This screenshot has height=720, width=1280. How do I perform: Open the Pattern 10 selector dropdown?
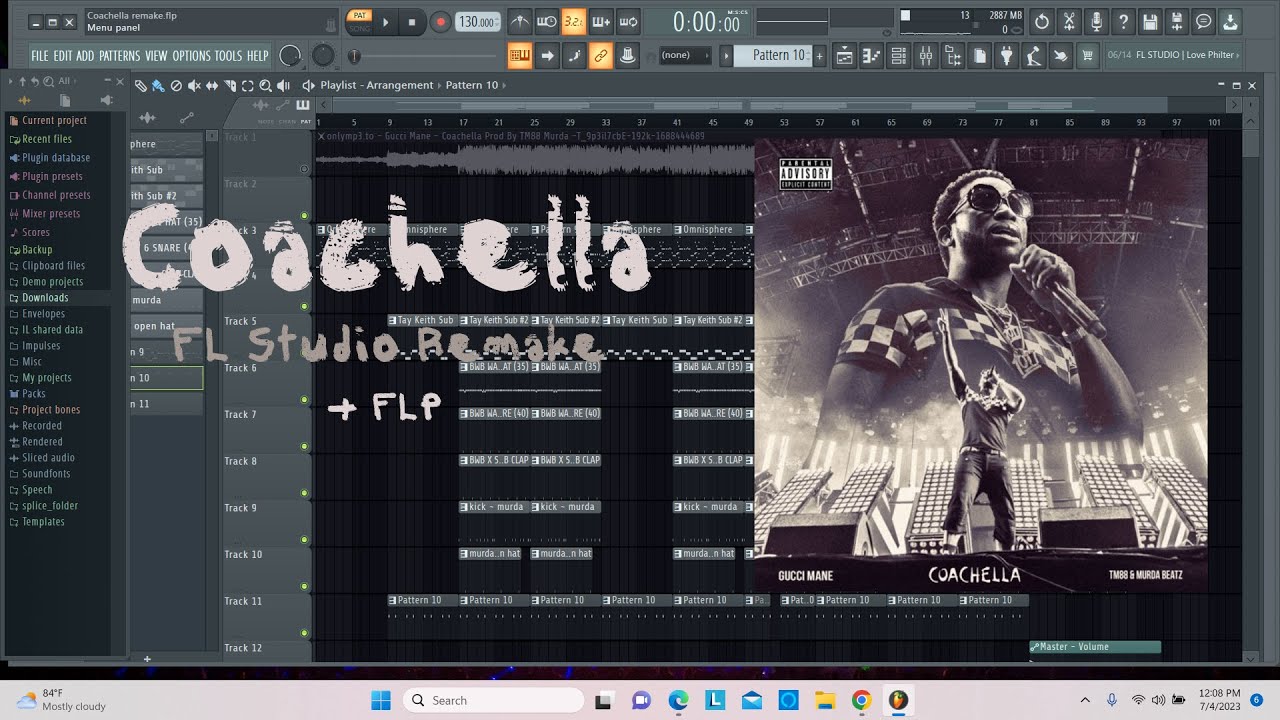click(773, 55)
